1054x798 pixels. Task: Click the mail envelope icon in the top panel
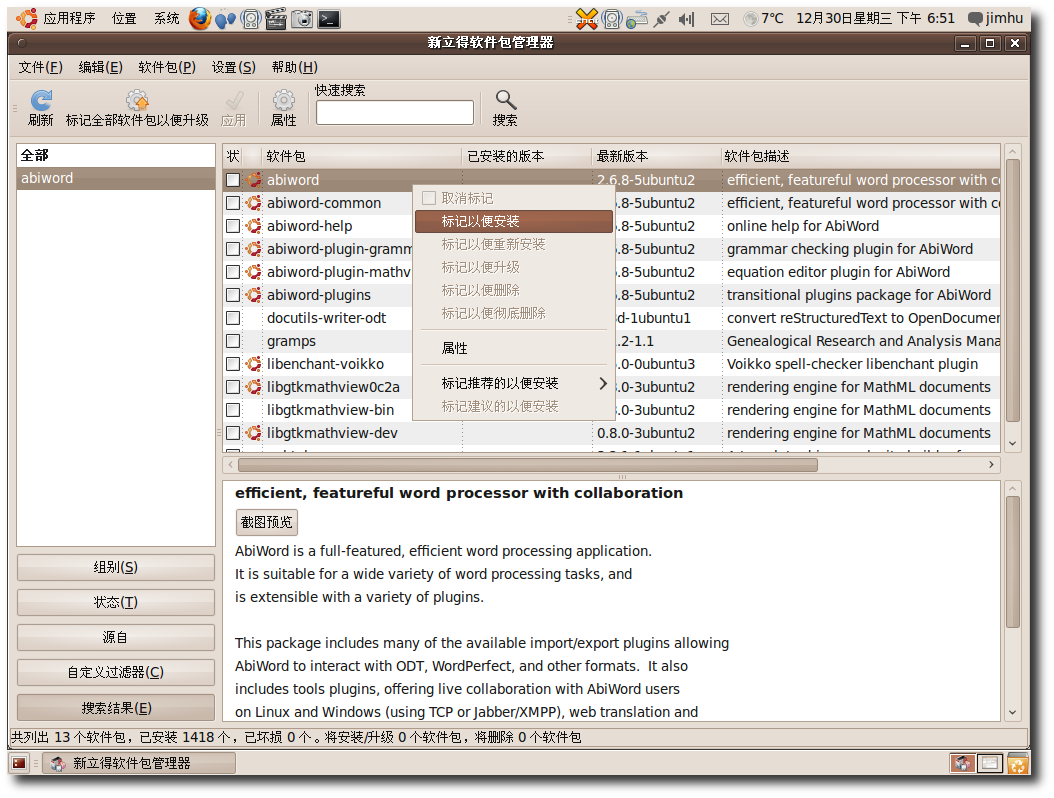[719, 19]
